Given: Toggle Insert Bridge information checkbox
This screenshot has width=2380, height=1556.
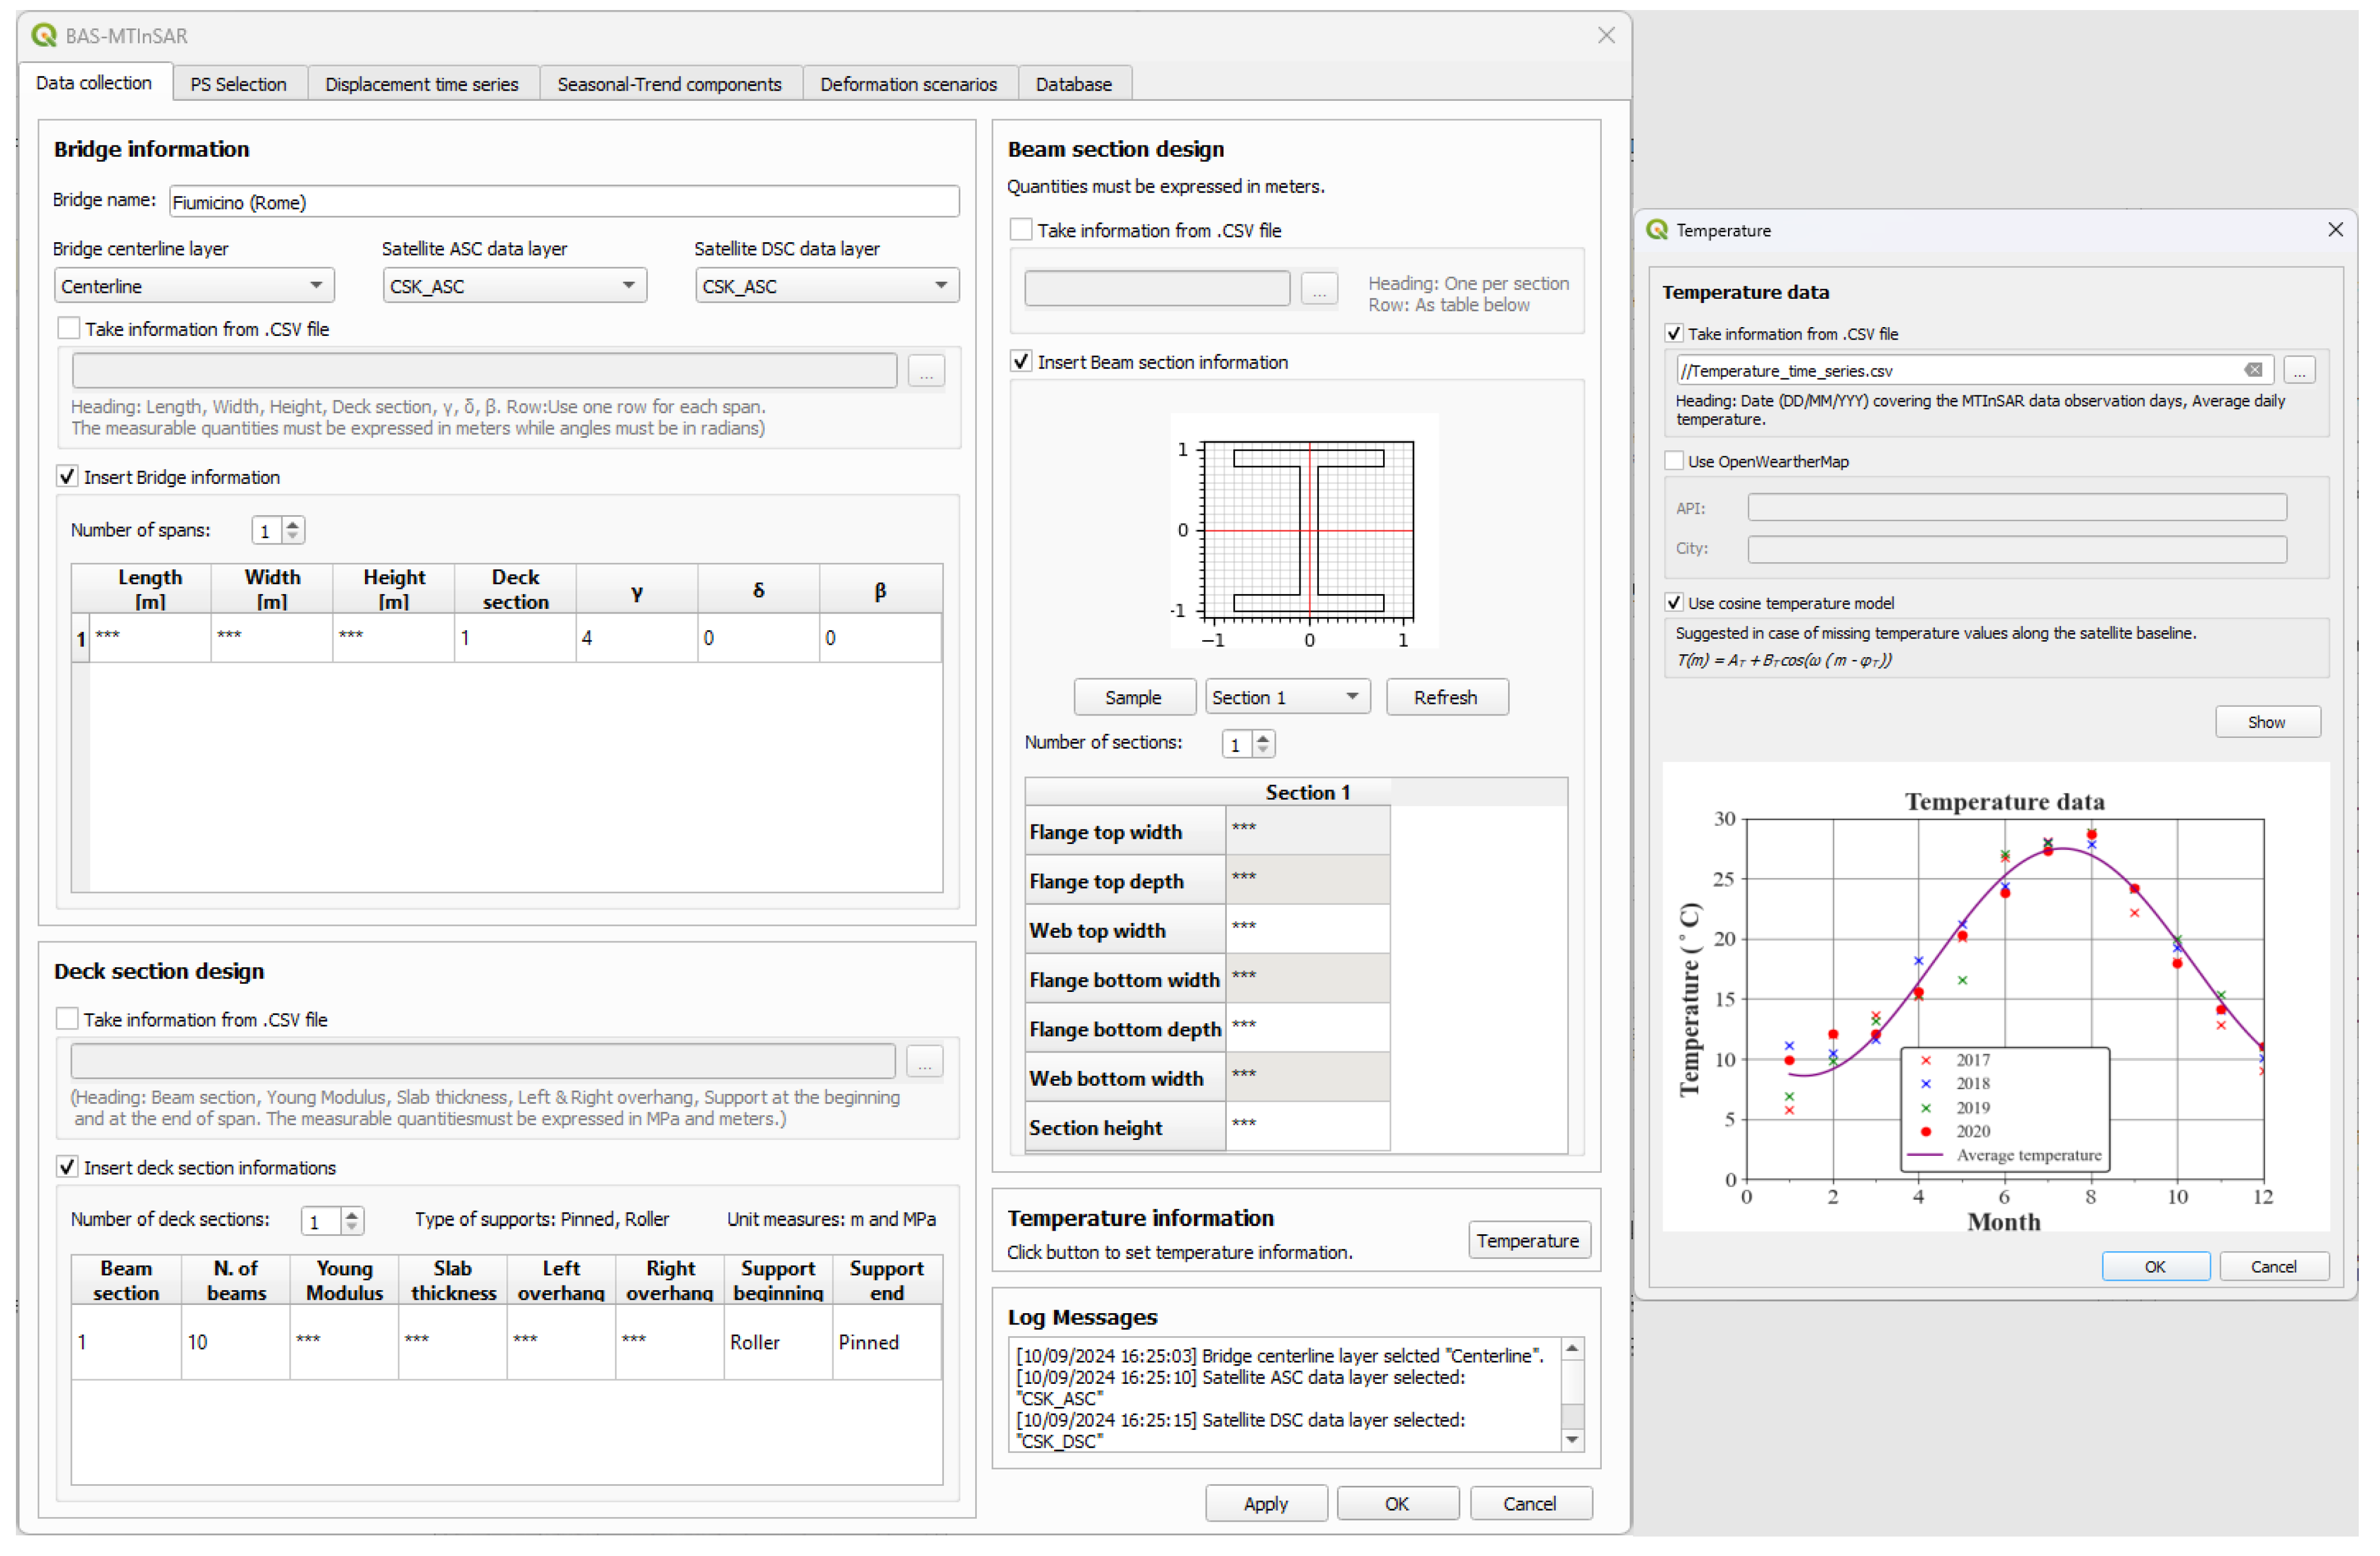Looking at the screenshot, I should (68, 477).
